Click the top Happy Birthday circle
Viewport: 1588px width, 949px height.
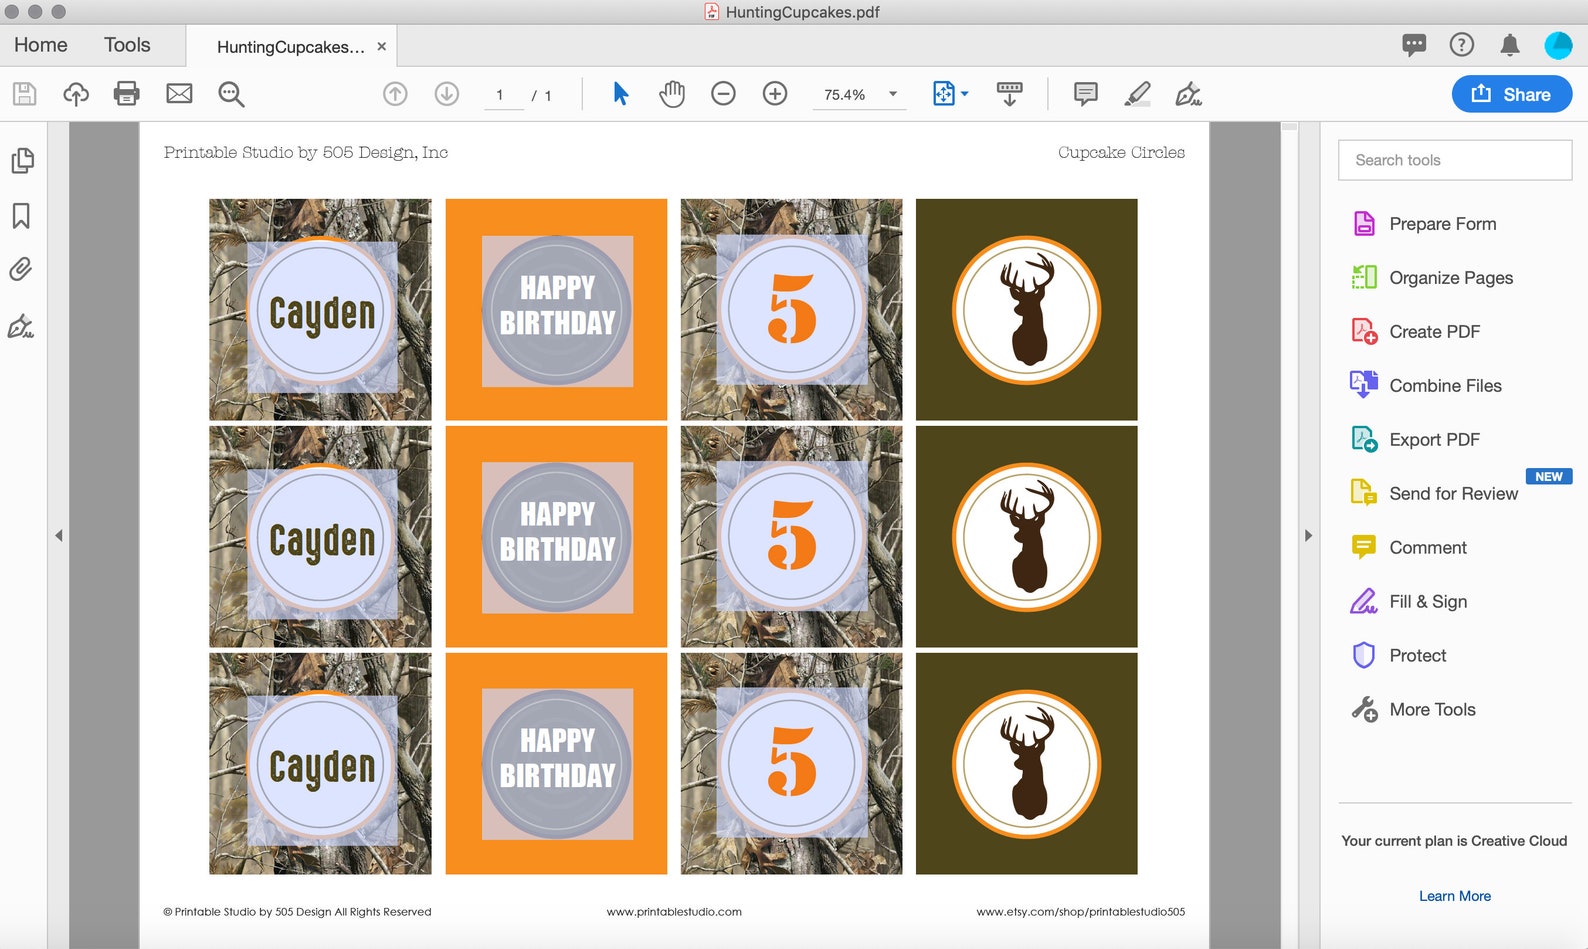click(x=557, y=311)
